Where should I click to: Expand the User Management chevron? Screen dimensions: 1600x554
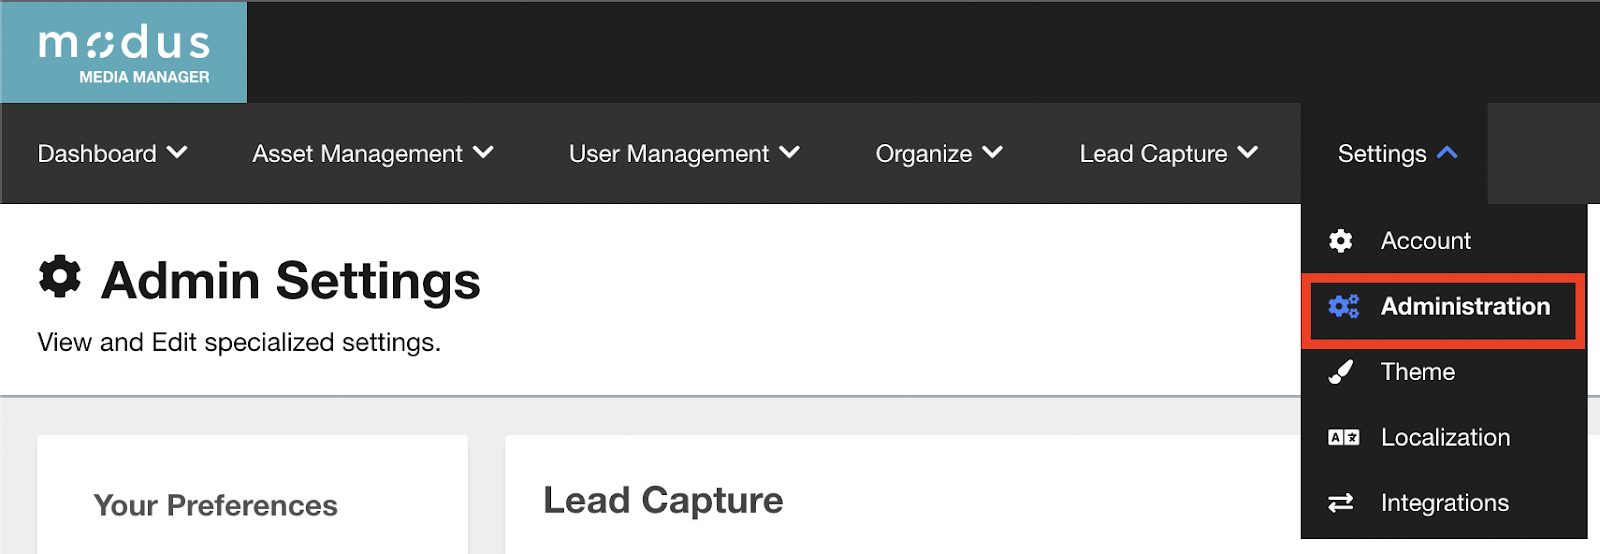(x=789, y=153)
